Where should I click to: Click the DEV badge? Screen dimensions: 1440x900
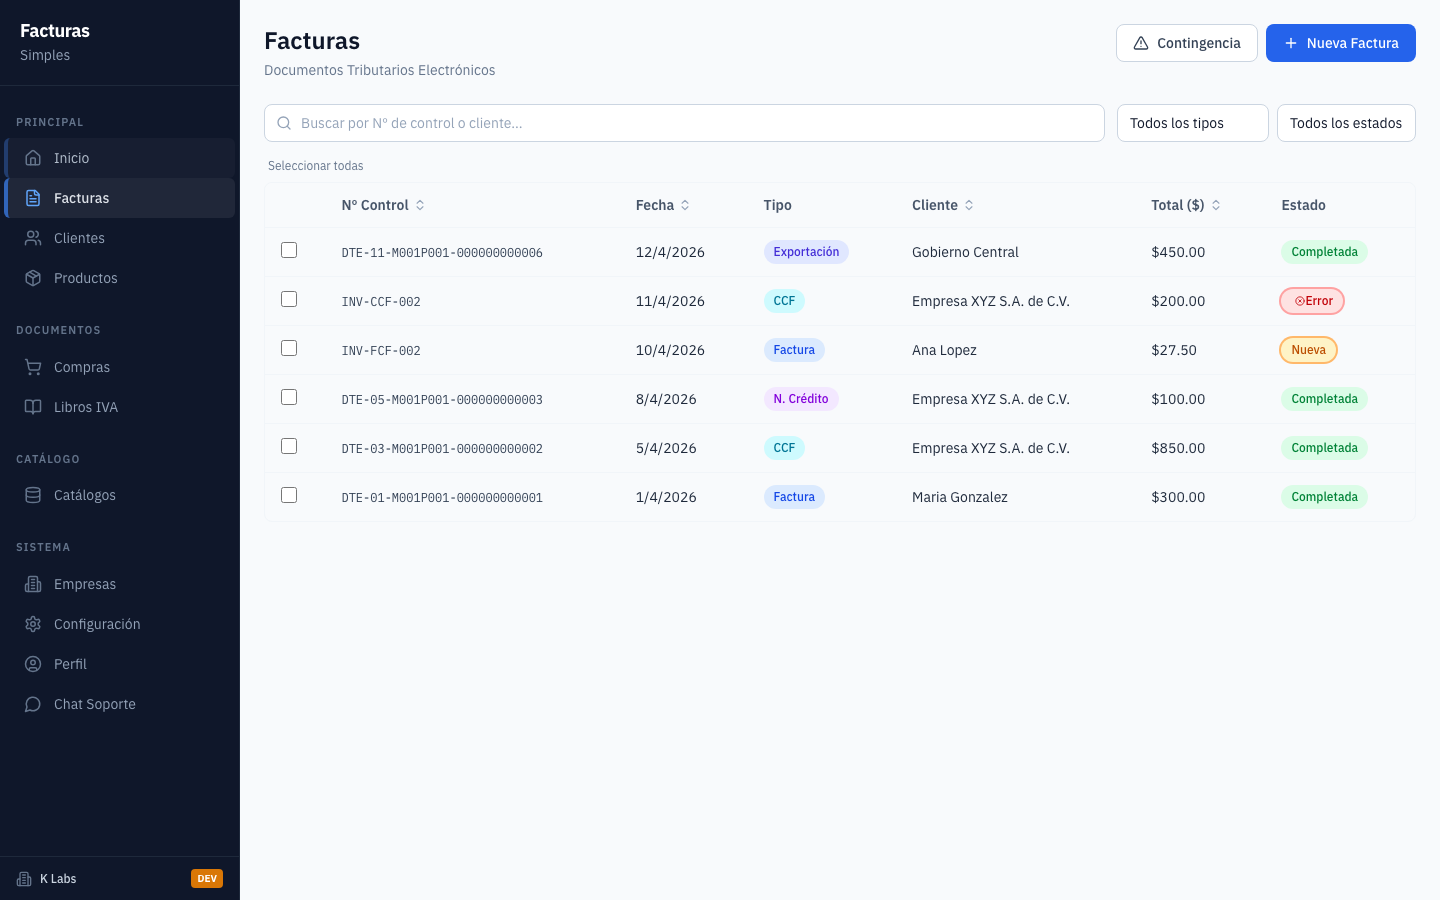pos(207,879)
